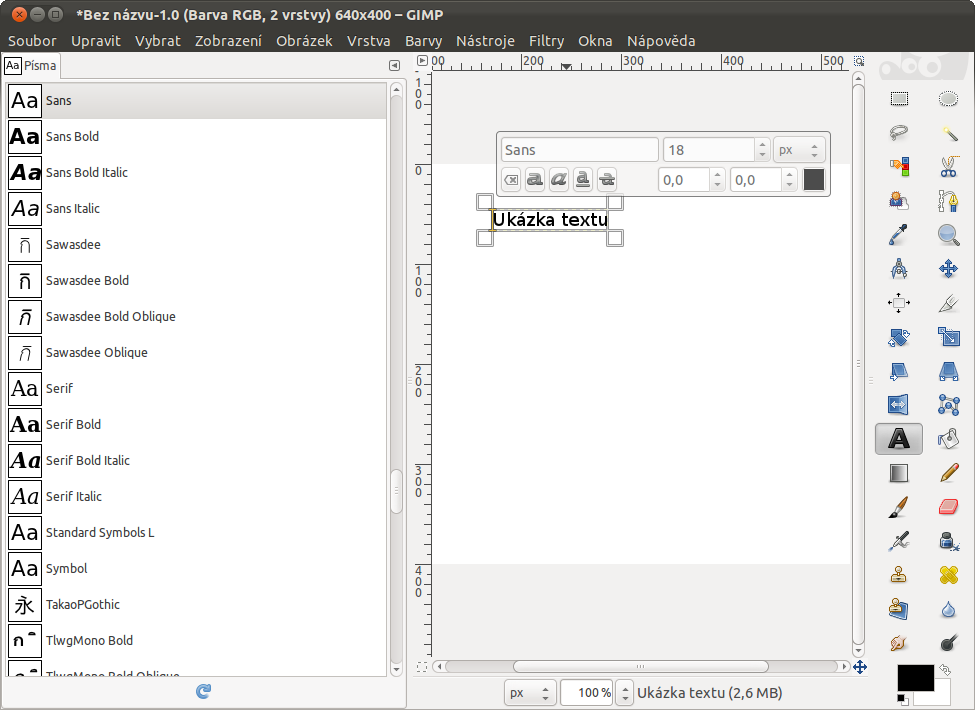The width and height of the screenshot is (975, 710).
Task: Toggle zoom-on-resize button at canvas top-right
Action: click(x=859, y=61)
